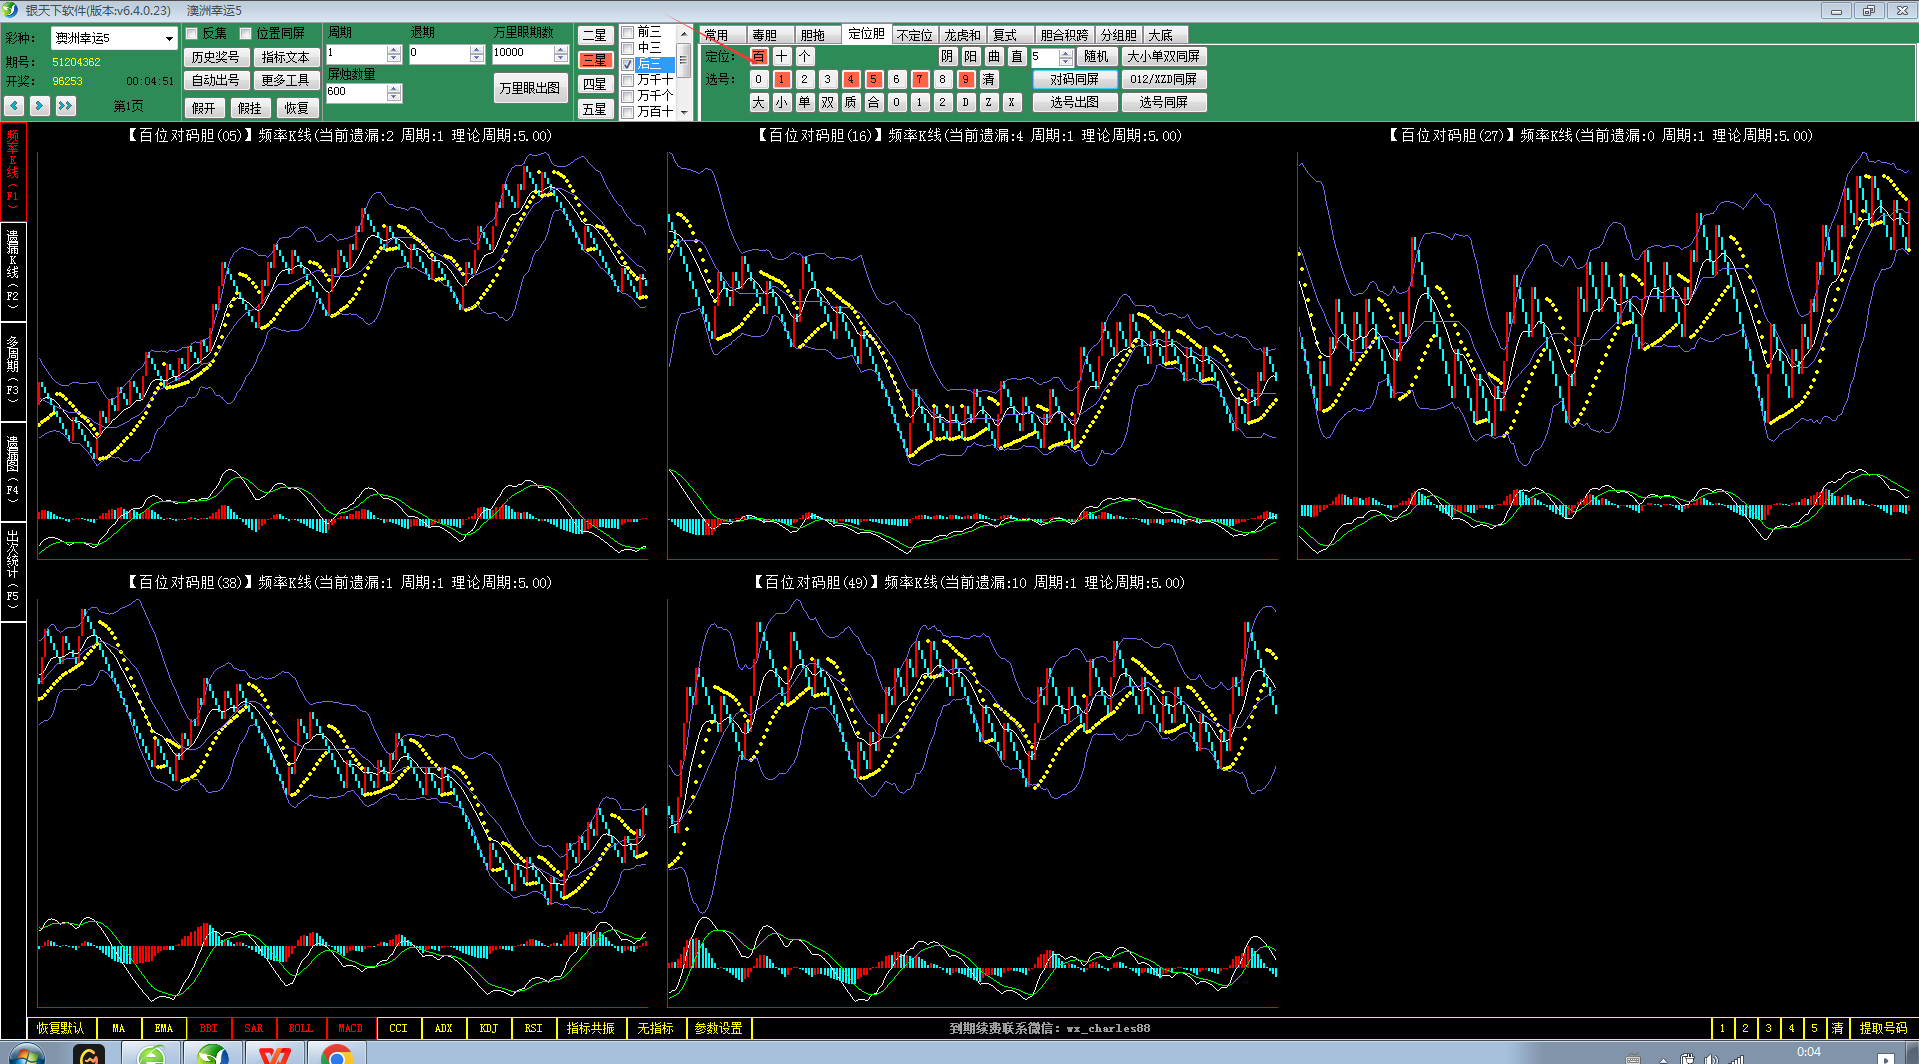Toggle the 个 position button
This screenshot has height=1064, width=1919.
[805, 57]
